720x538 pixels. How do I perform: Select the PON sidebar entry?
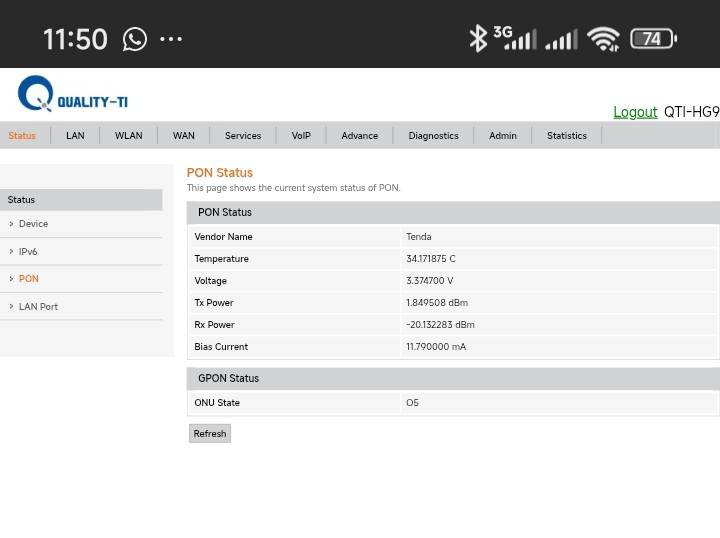28,279
